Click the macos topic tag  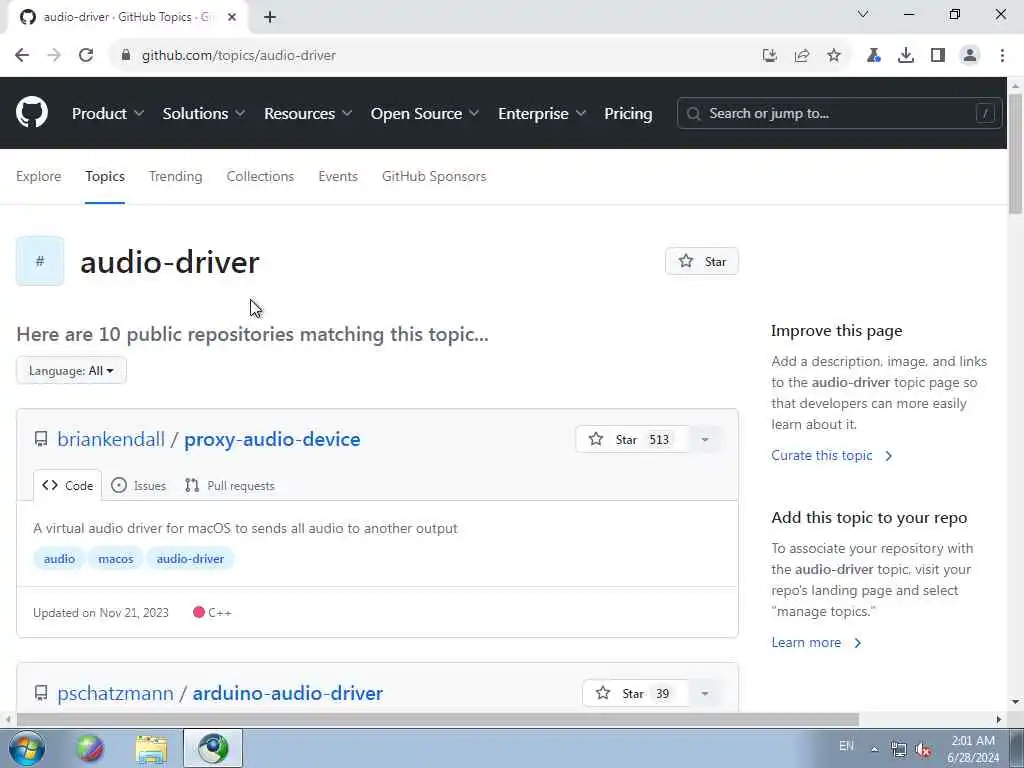point(116,559)
